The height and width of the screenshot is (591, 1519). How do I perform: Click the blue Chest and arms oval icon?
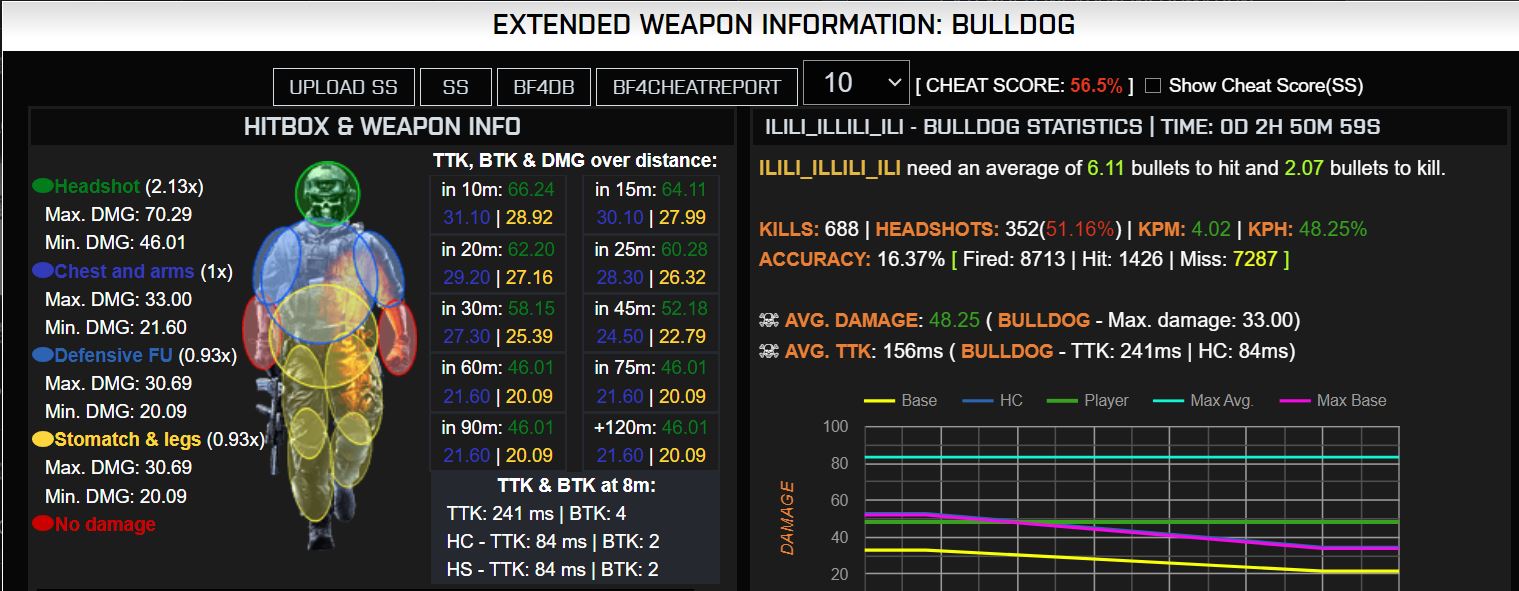click(x=43, y=271)
